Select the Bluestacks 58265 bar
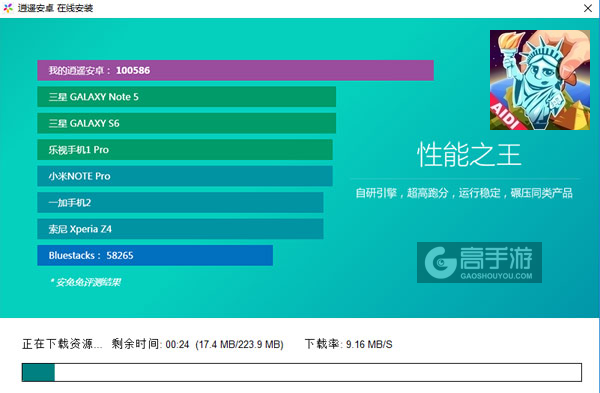Viewport: 600px width, 393px height. point(155,255)
